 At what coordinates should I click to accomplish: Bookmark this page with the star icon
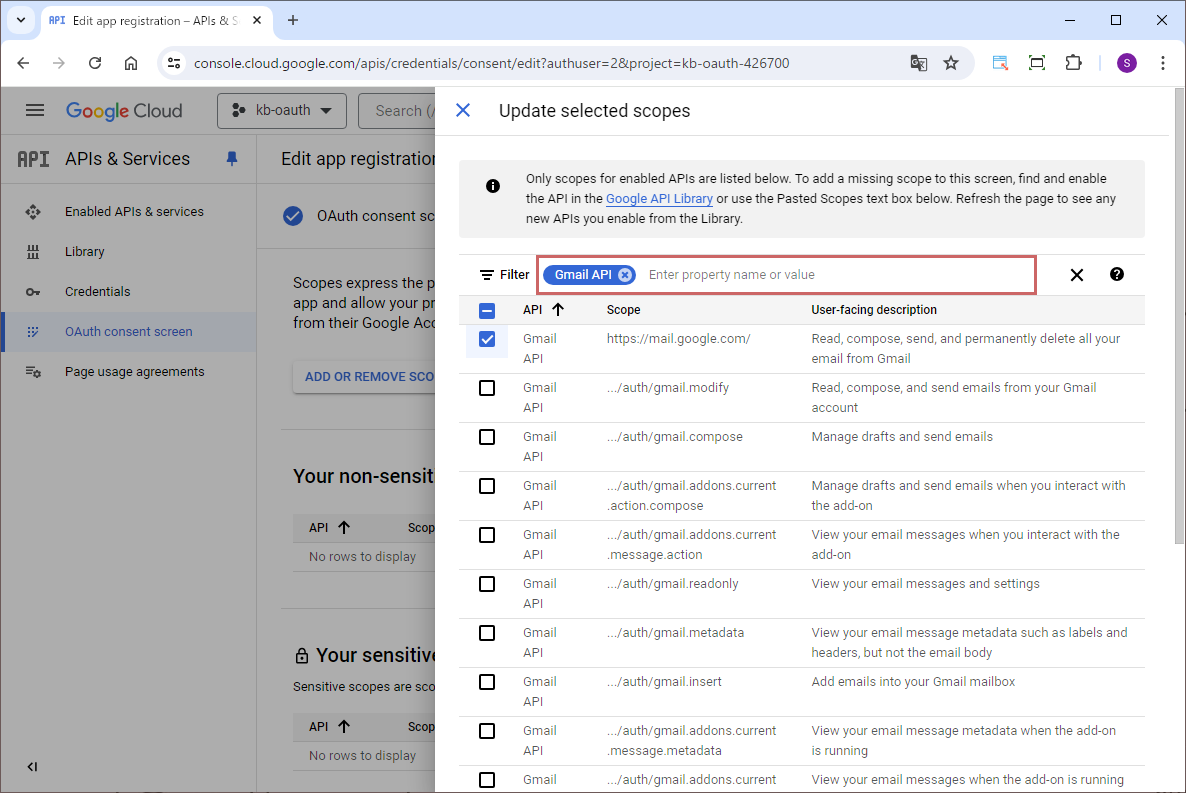point(951,63)
